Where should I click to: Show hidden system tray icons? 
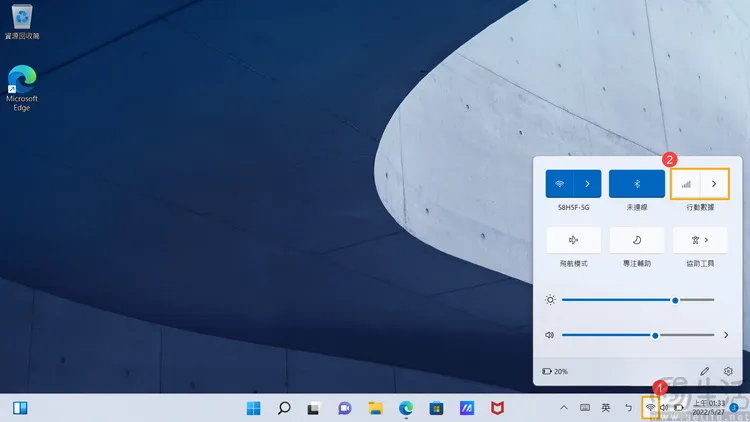coord(563,408)
